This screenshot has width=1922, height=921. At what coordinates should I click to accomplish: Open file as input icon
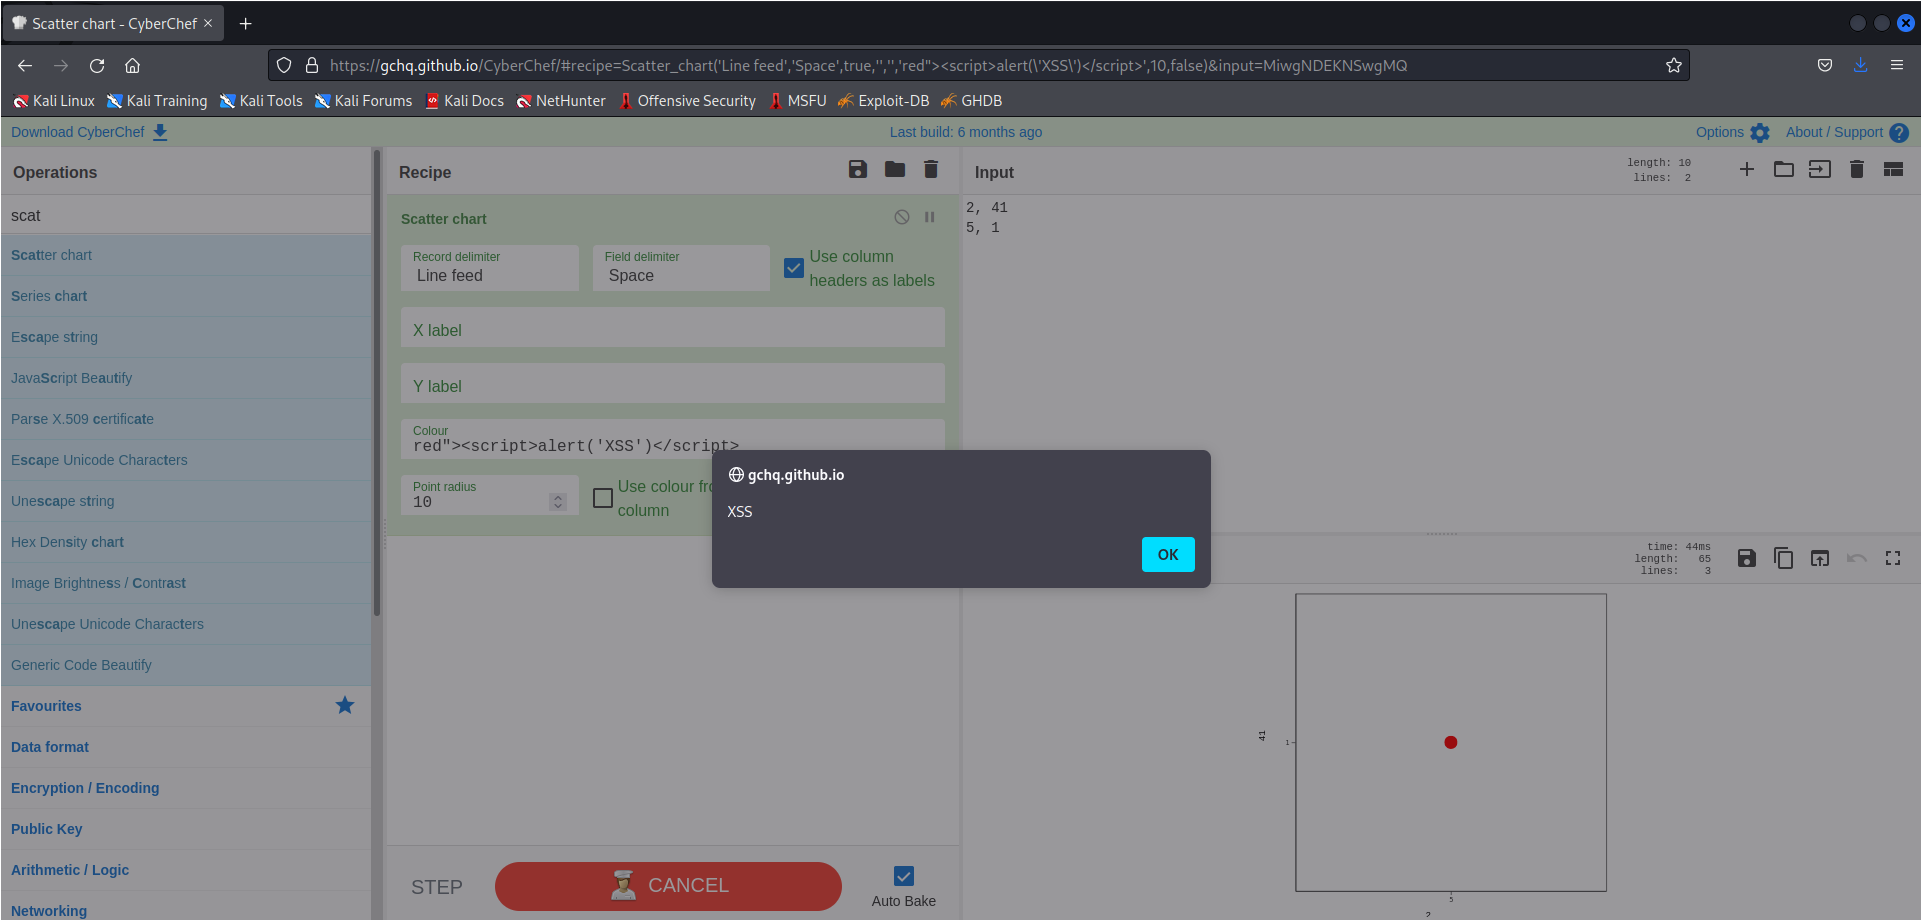click(1820, 170)
